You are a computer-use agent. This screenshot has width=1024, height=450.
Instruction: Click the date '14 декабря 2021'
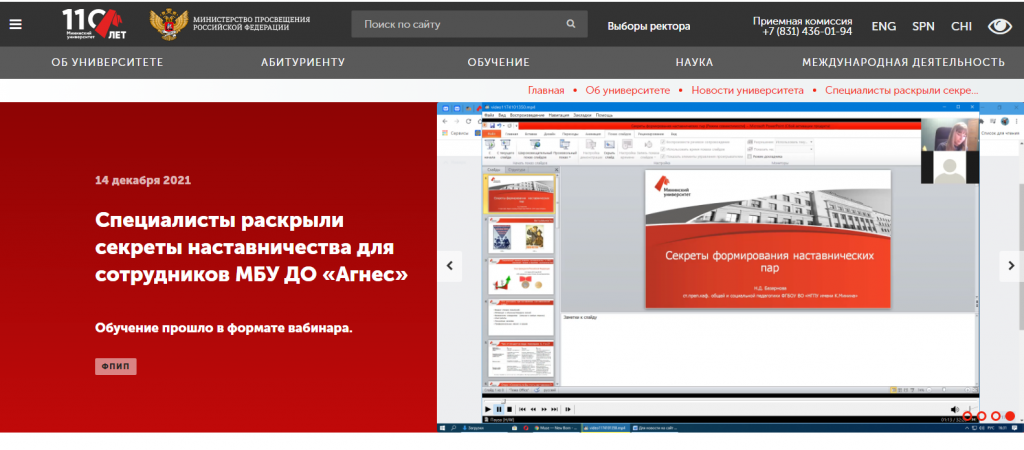[143, 180]
